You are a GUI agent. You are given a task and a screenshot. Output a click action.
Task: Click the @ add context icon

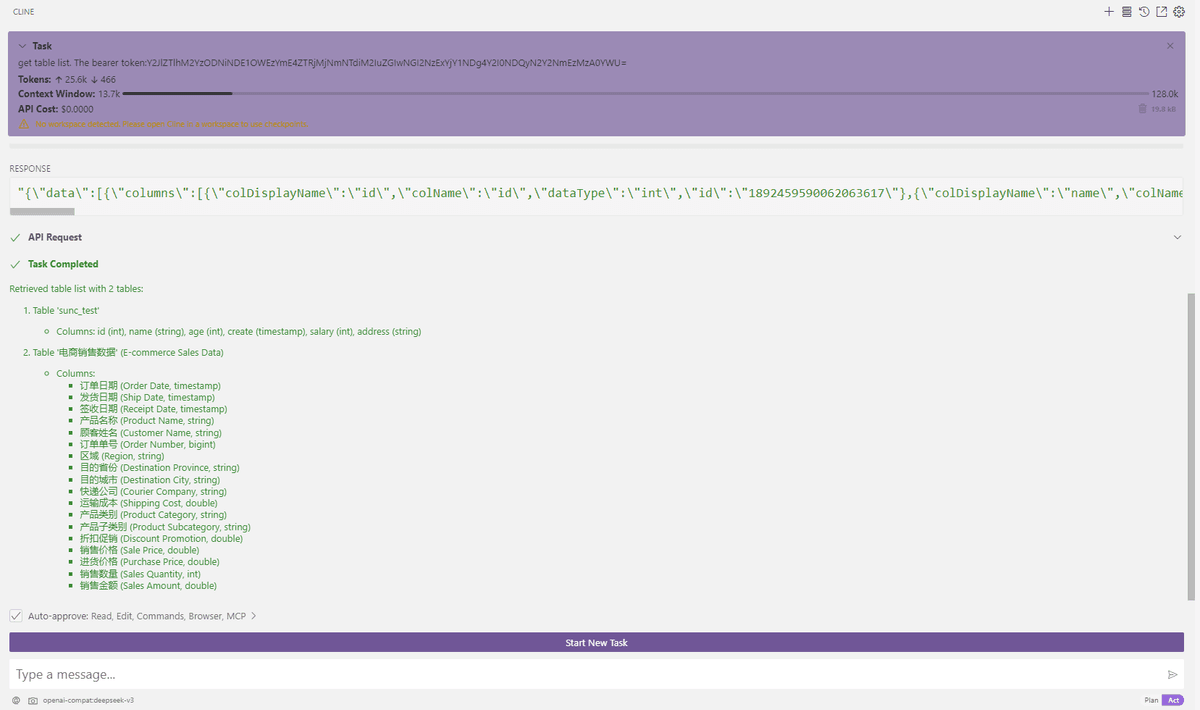click(x=16, y=700)
